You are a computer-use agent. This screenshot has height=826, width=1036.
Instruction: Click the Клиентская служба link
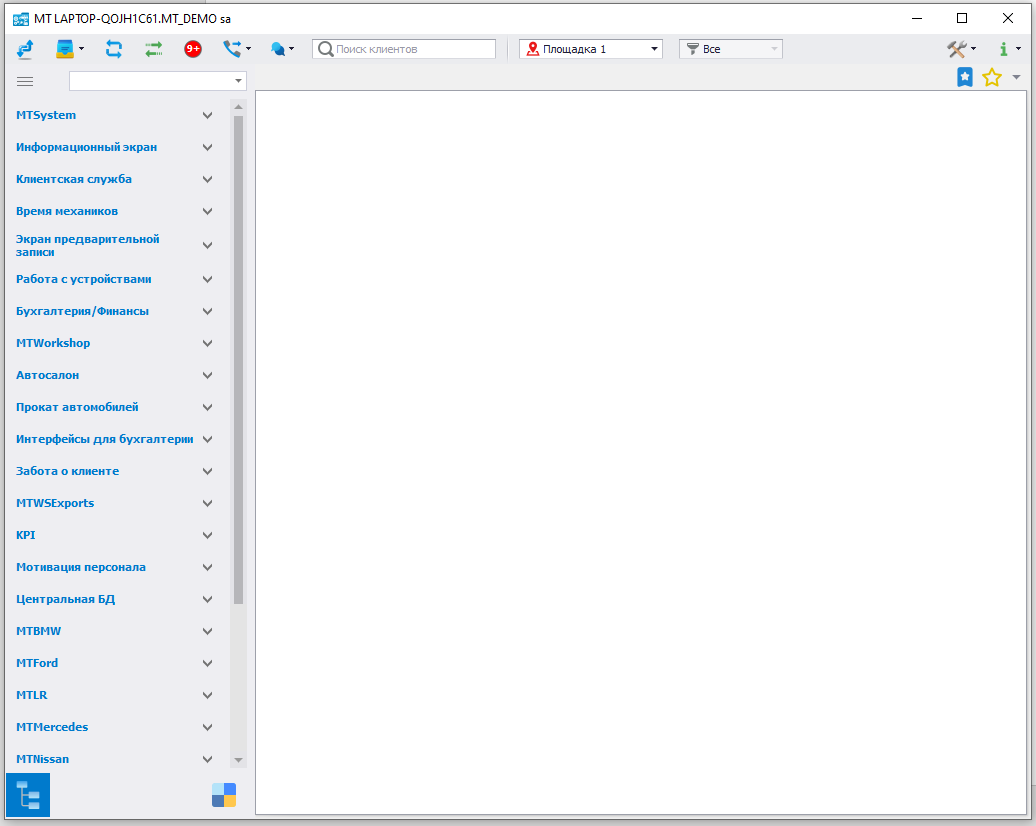coord(74,179)
